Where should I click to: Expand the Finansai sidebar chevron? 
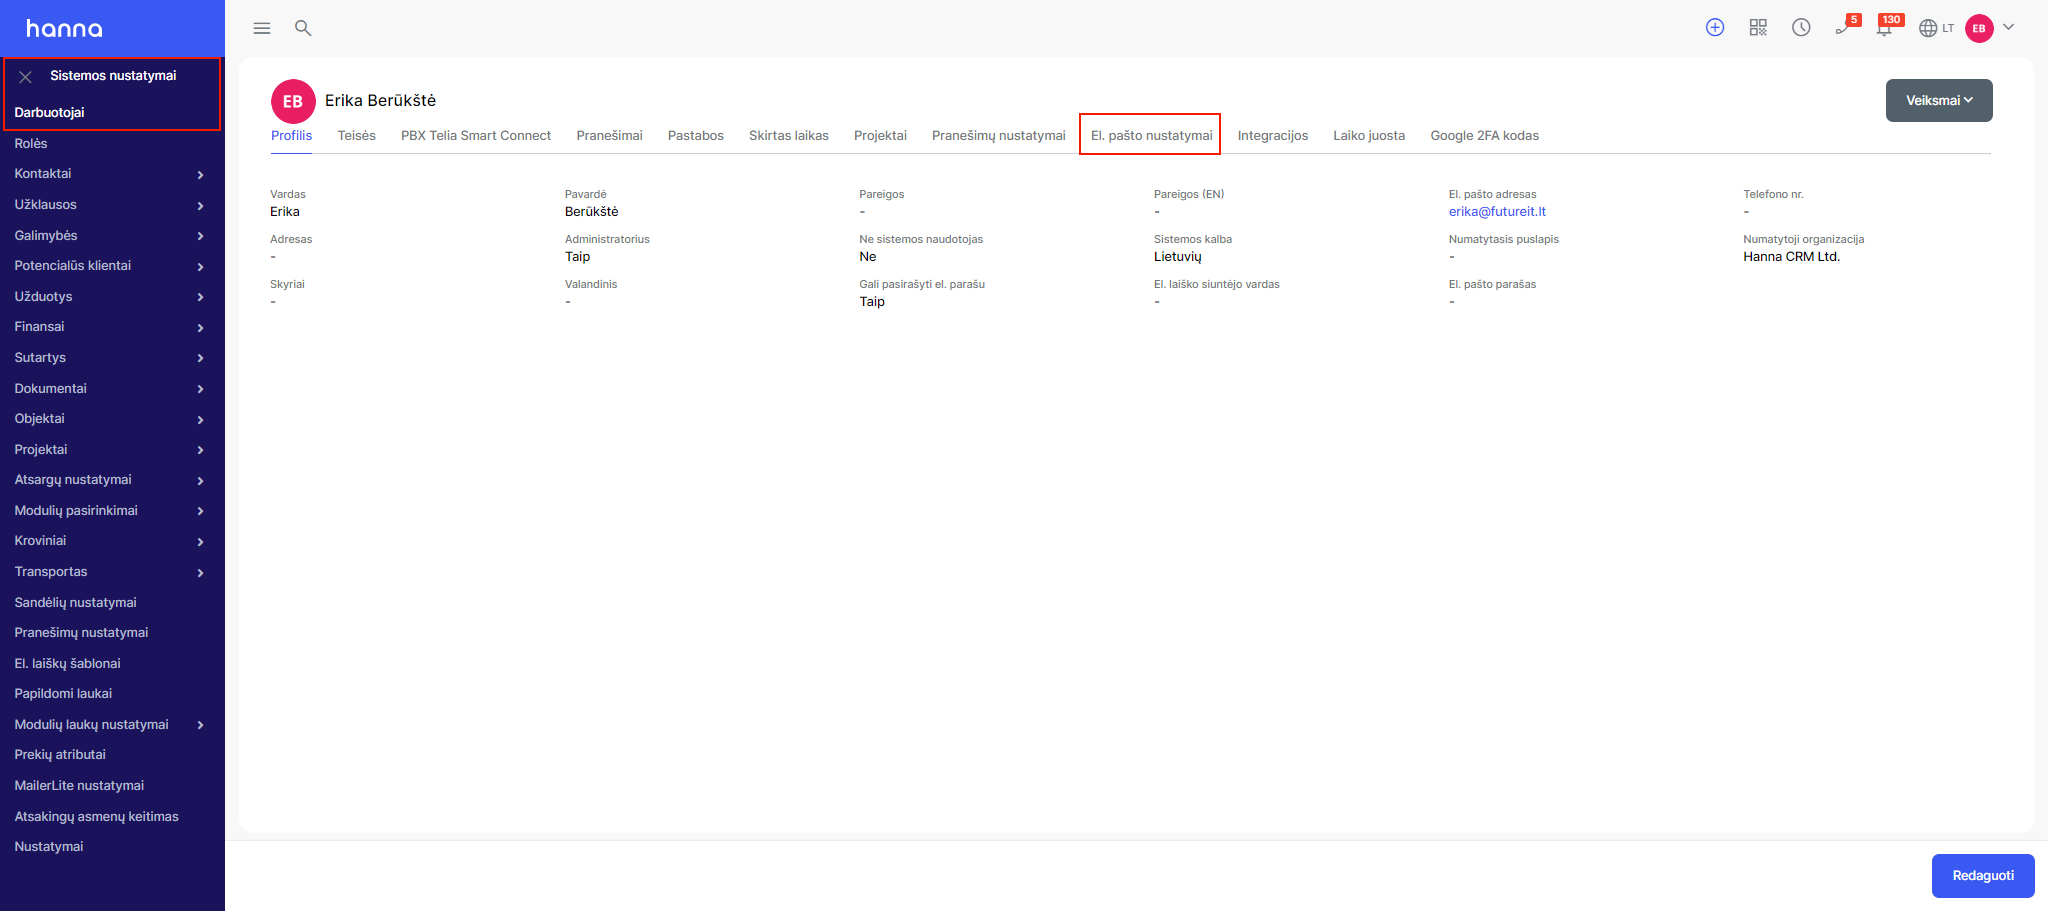tap(200, 328)
